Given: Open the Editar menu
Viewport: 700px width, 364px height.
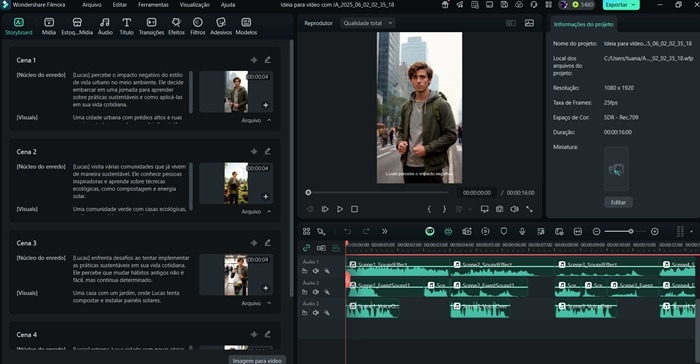Looking at the screenshot, I should (x=120, y=5).
